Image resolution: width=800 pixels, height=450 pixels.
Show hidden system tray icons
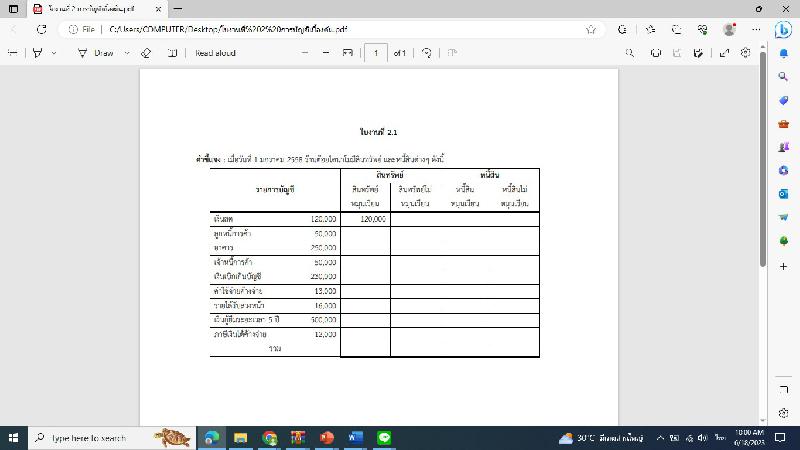tap(660, 438)
